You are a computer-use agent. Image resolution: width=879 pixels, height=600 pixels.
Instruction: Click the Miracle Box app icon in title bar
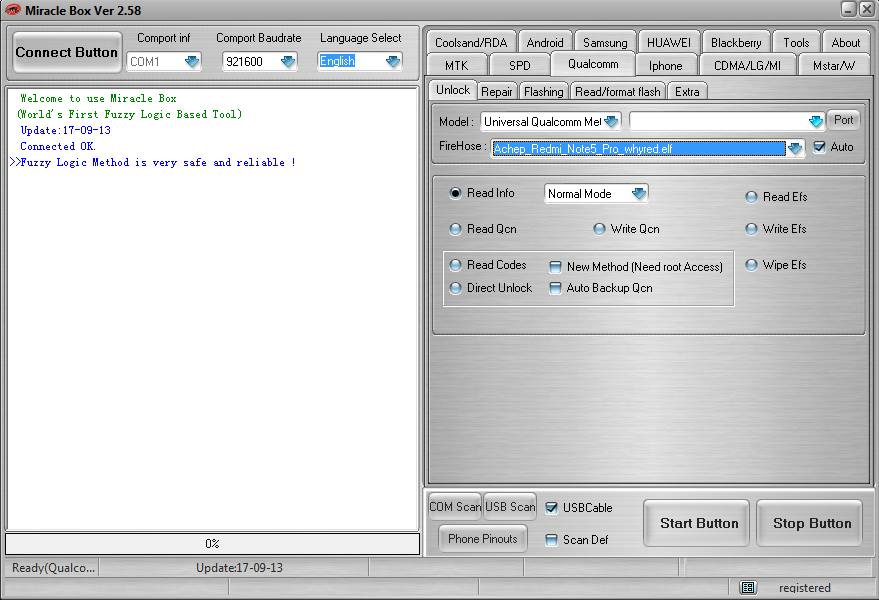tap(12, 10)
